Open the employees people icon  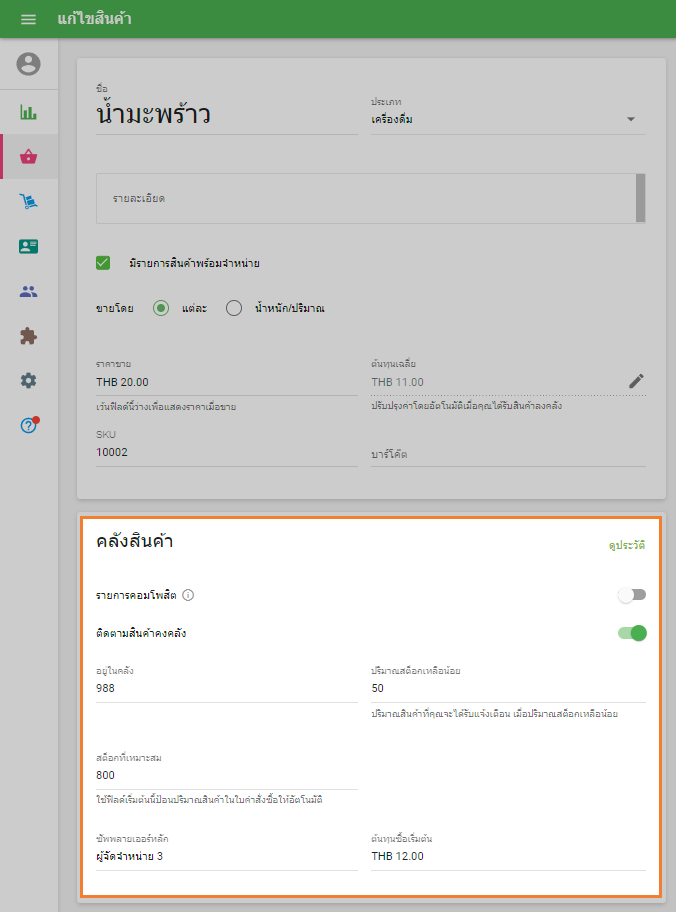point(29,292)
